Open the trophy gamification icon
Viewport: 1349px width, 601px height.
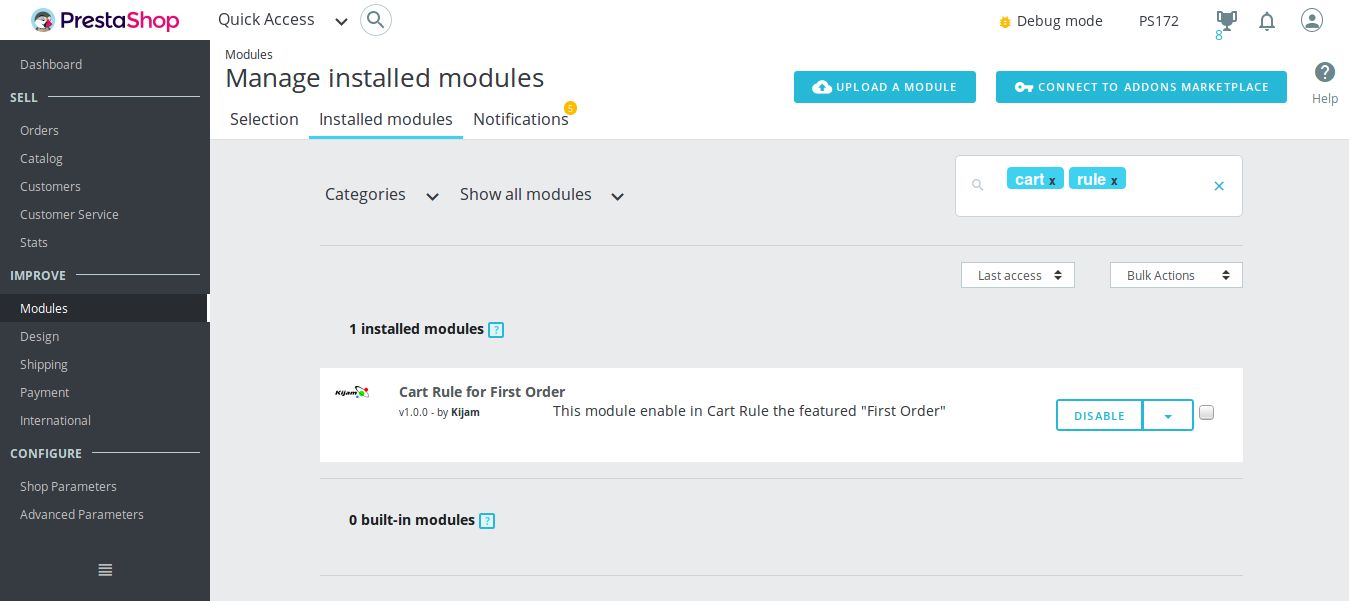(1225, 20)
